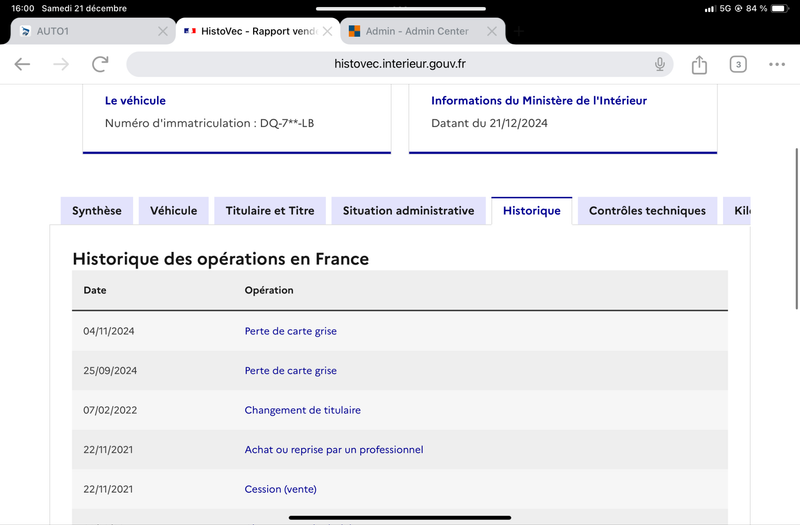The width and height of the screenshot is (800, 525).
Task: Click the 22/11/2021 date in Achat row
Action: coord(108,449)
